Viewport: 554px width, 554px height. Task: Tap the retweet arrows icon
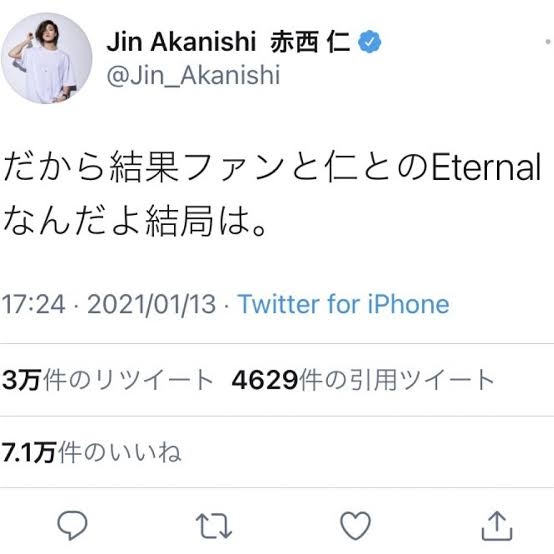point(214,526)
